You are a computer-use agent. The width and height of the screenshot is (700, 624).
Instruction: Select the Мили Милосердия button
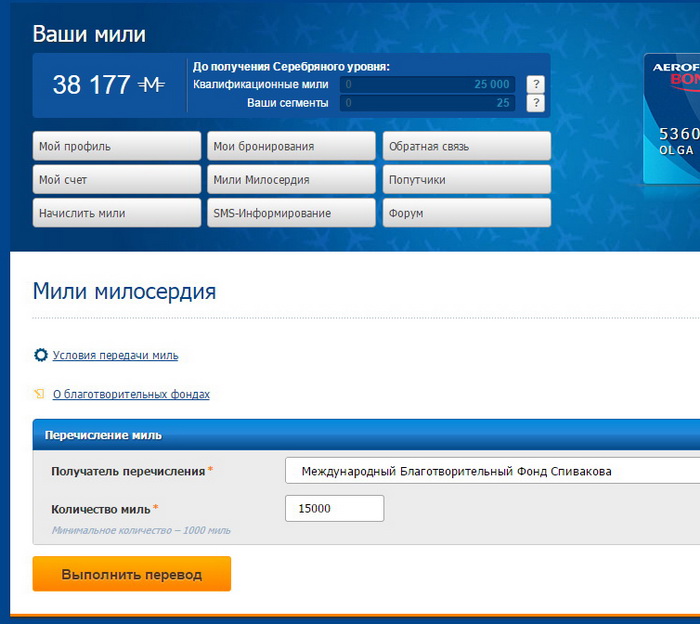click(291, 179)
